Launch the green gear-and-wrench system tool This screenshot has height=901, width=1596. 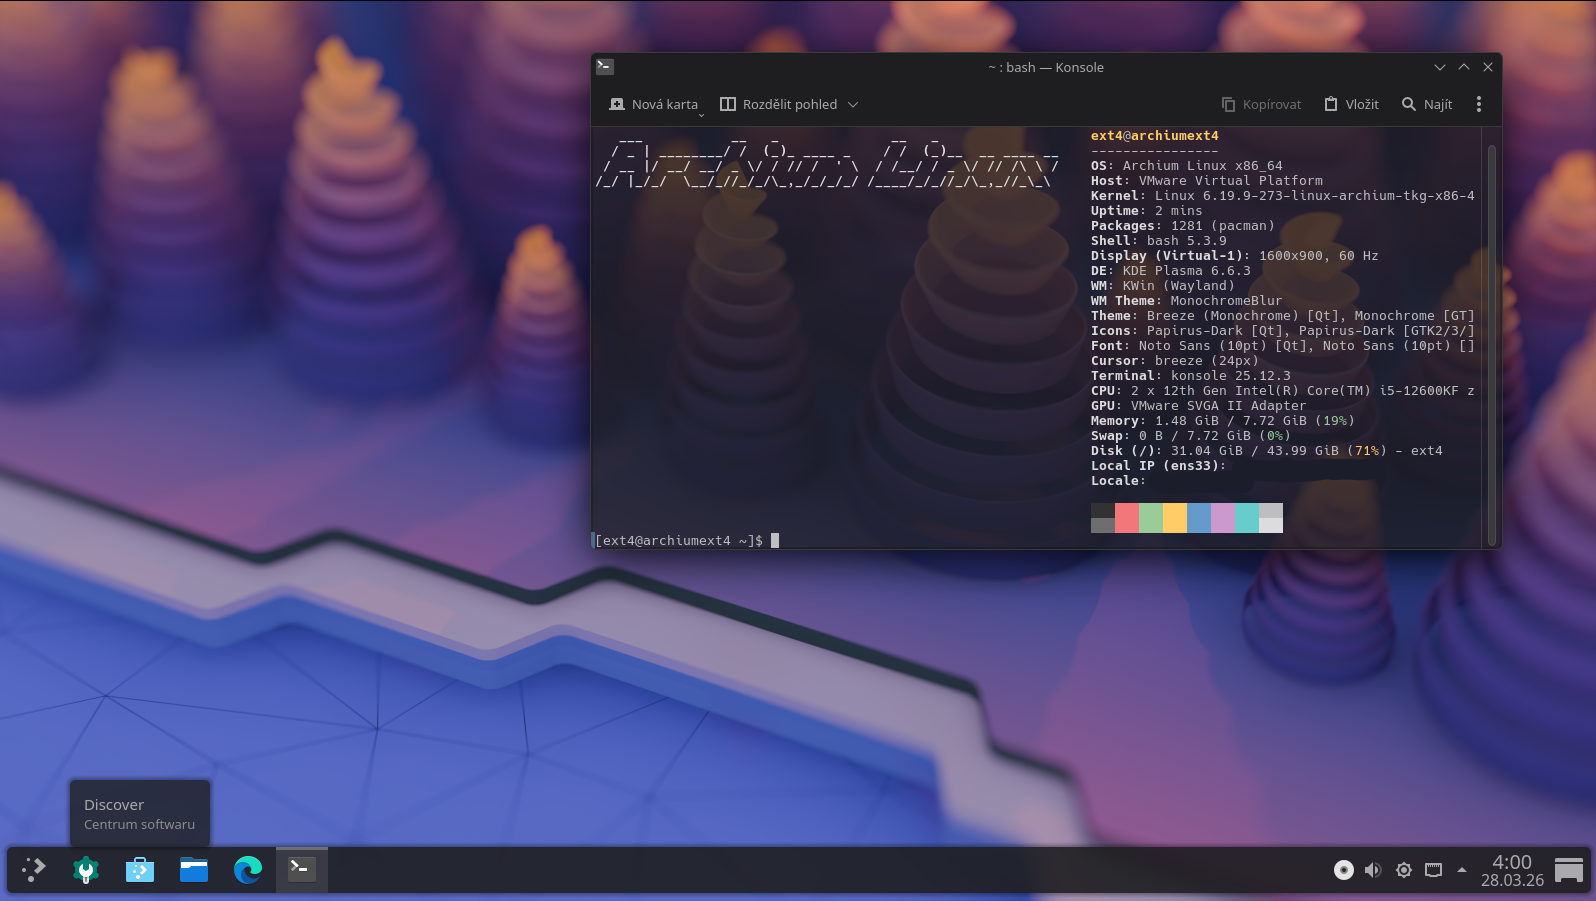(86, 870)
